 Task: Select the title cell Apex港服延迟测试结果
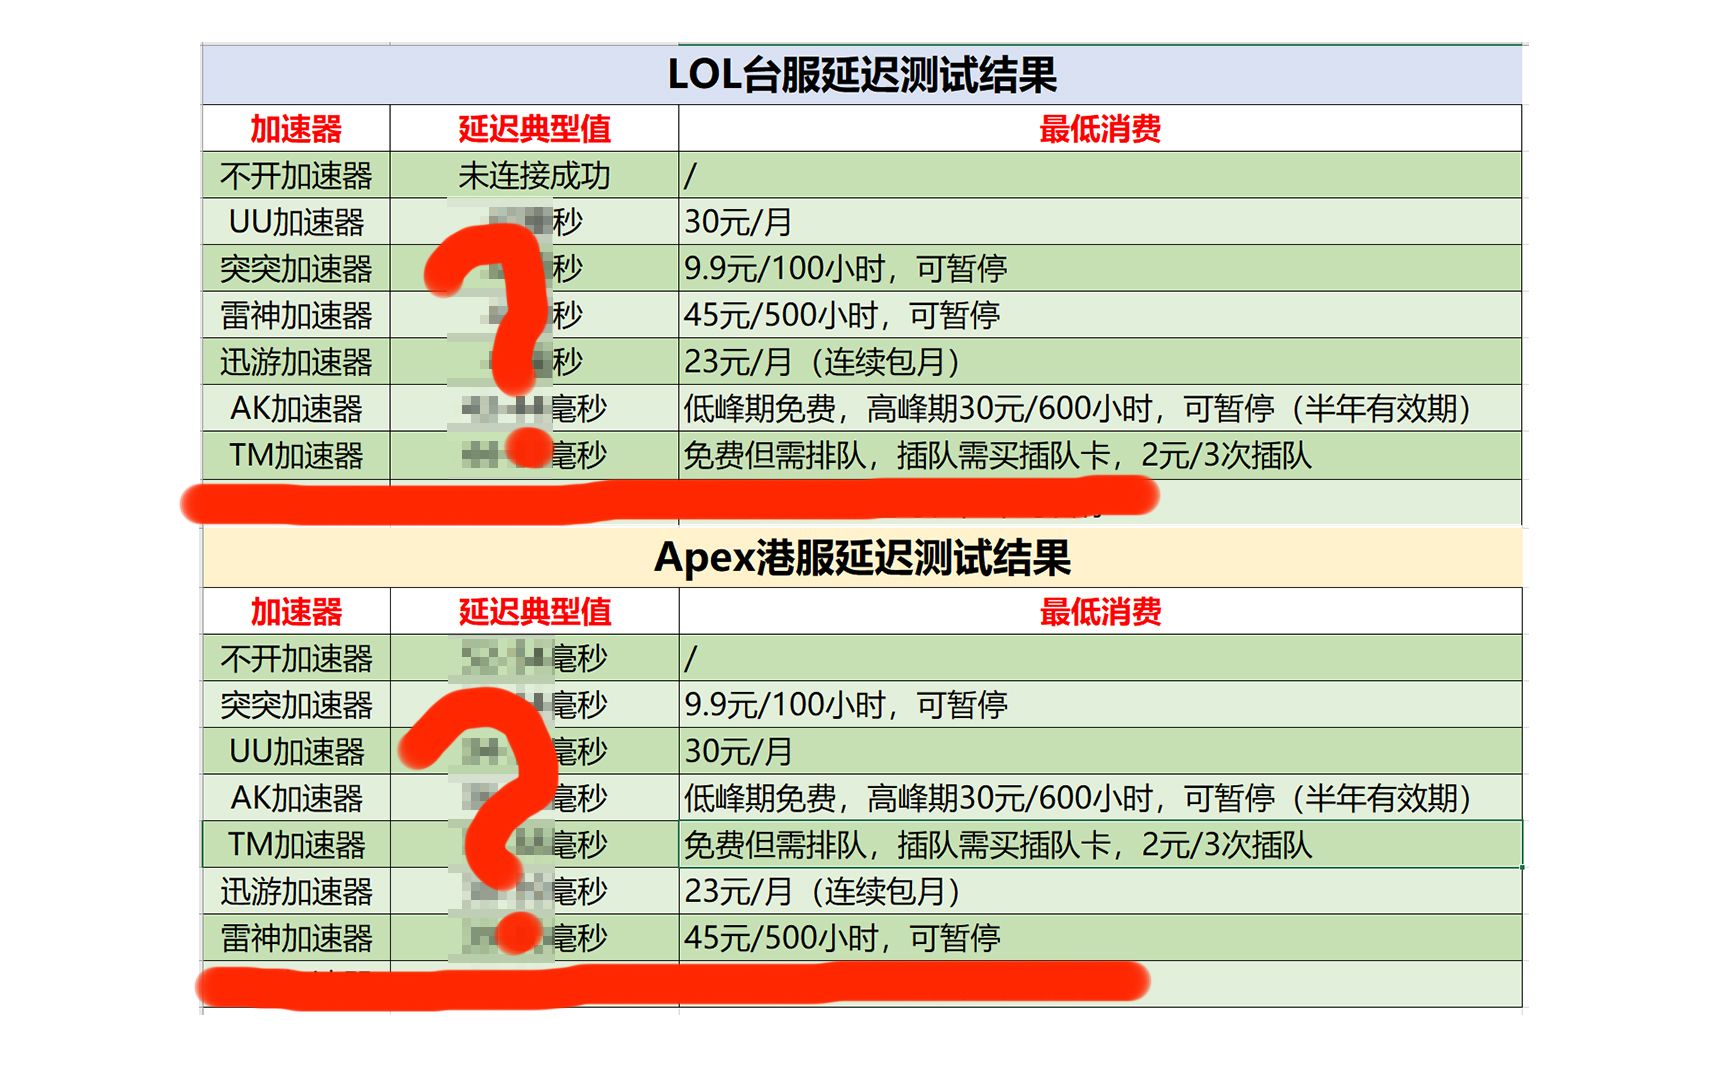[861, 558]
